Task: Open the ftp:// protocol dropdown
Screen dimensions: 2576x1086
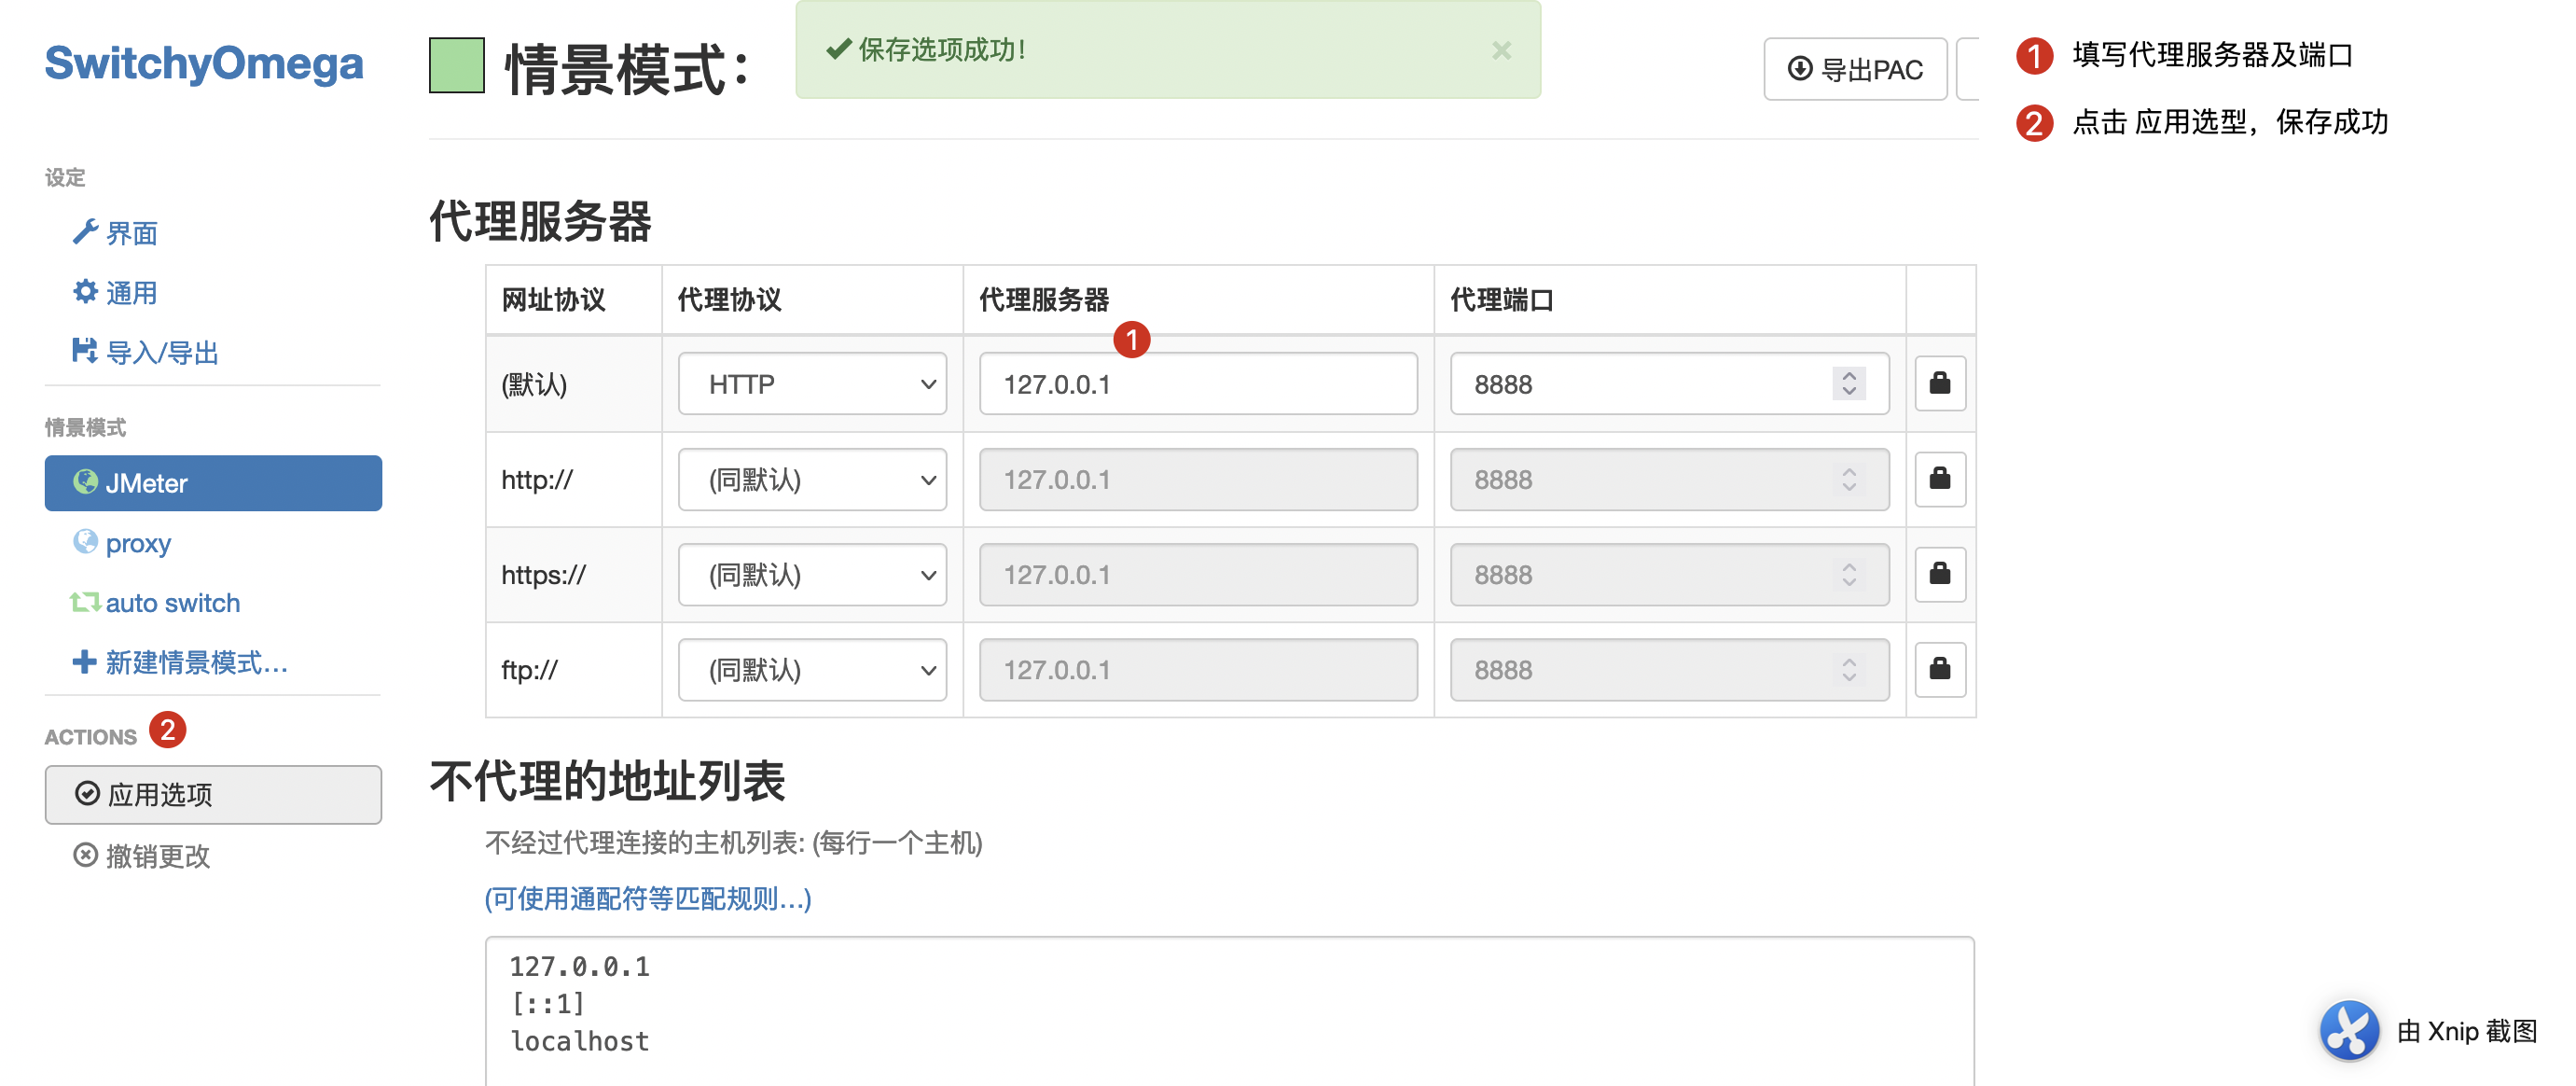Action: tap(812, 670)
